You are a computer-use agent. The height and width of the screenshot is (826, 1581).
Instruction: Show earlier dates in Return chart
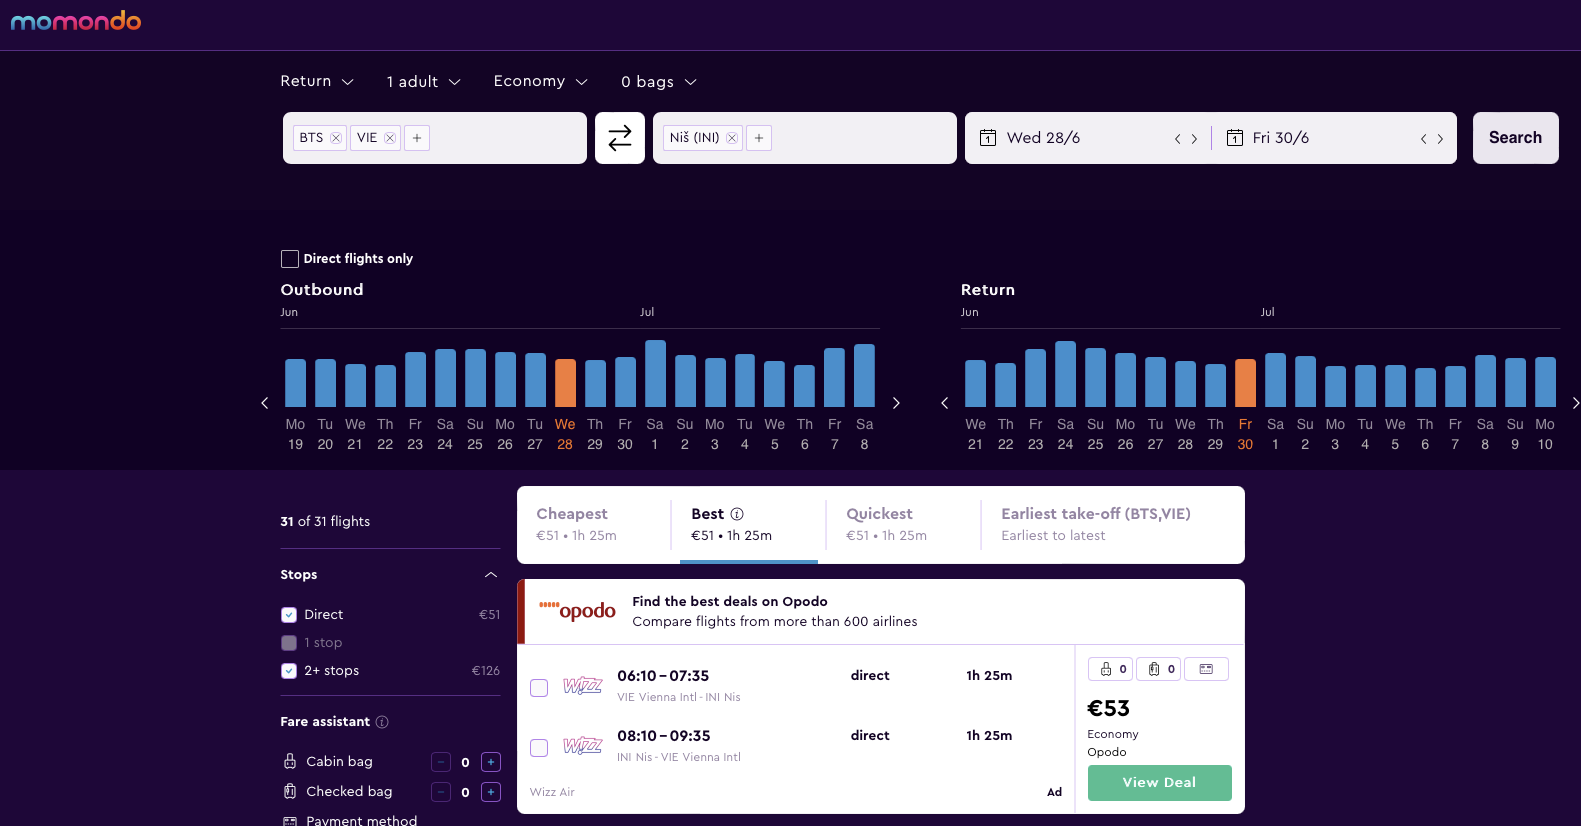[945, 403]
